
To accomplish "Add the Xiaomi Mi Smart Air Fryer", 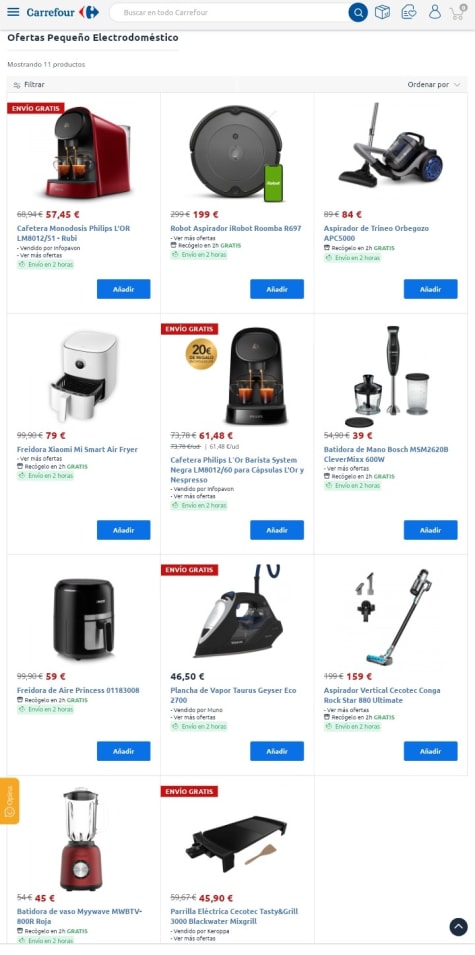I will coord(124,530).
